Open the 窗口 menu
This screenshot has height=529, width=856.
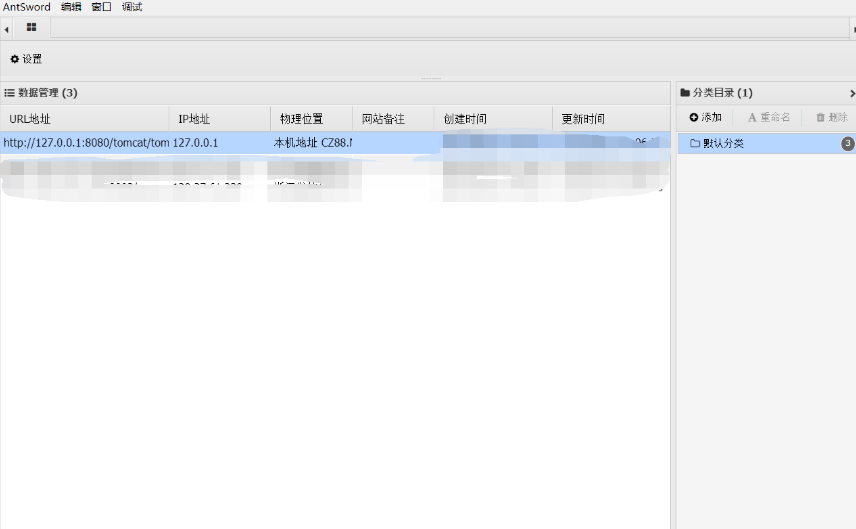(102, 7)
